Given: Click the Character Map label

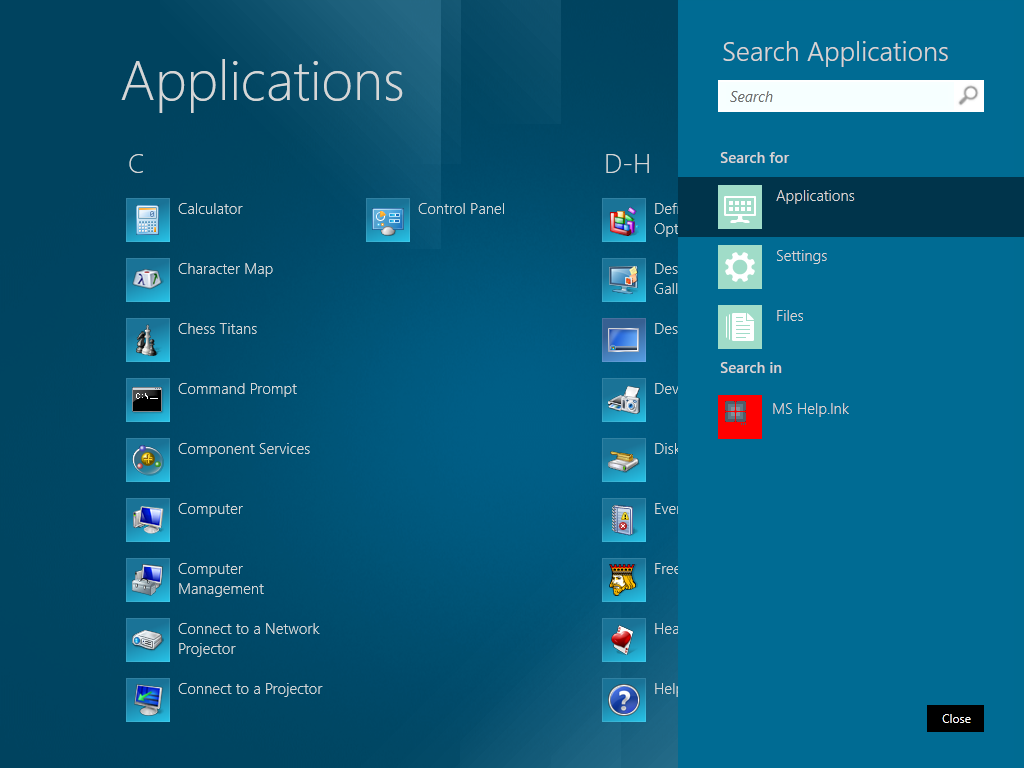Looking at the screenshot, I should (x=225, y=269).
